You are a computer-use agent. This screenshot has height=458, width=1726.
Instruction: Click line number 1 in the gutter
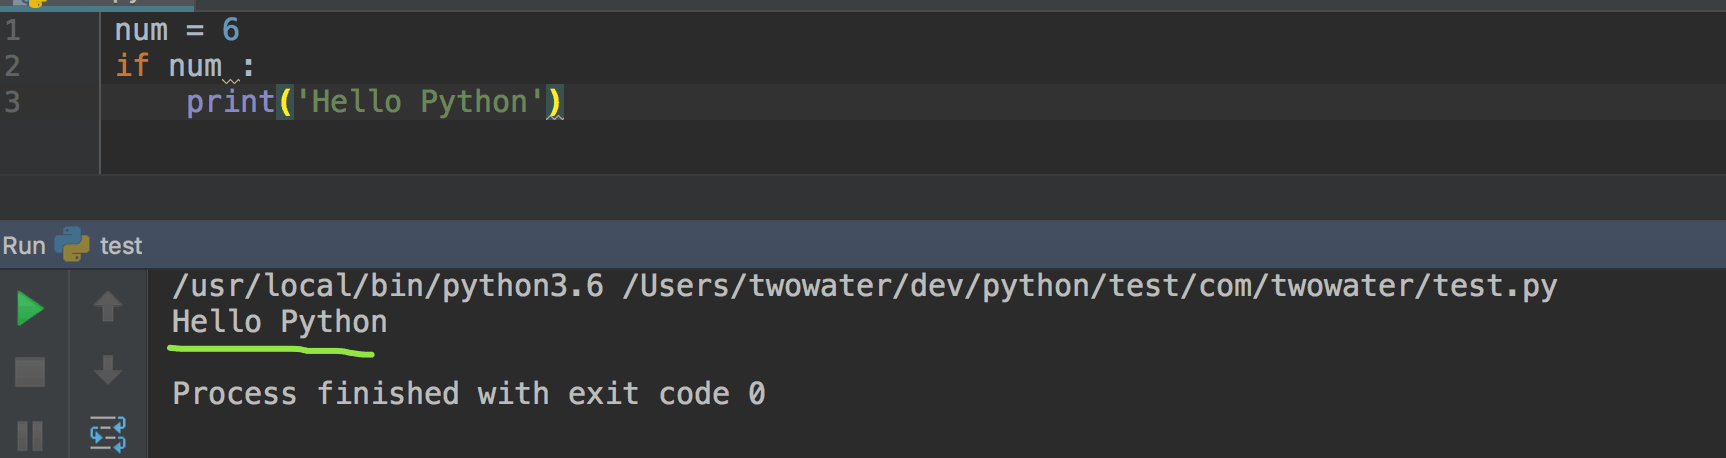pos(13,30)
